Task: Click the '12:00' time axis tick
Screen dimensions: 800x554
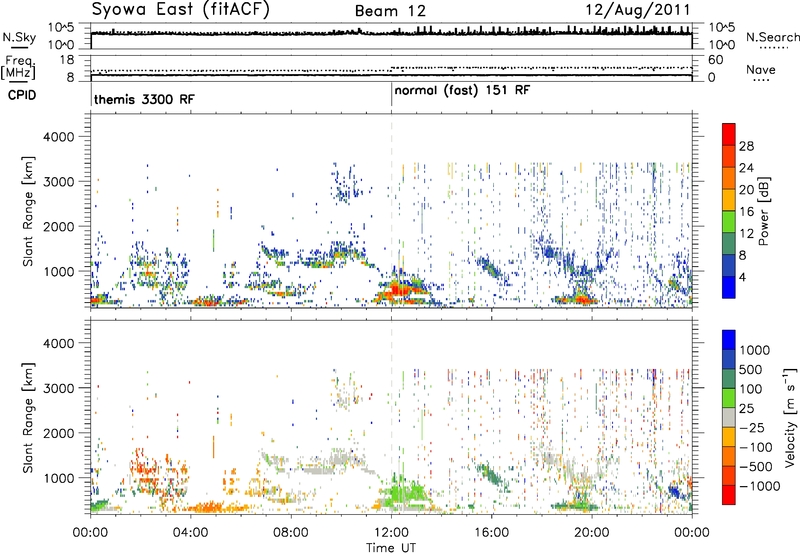Action: (x=391, y=533)
